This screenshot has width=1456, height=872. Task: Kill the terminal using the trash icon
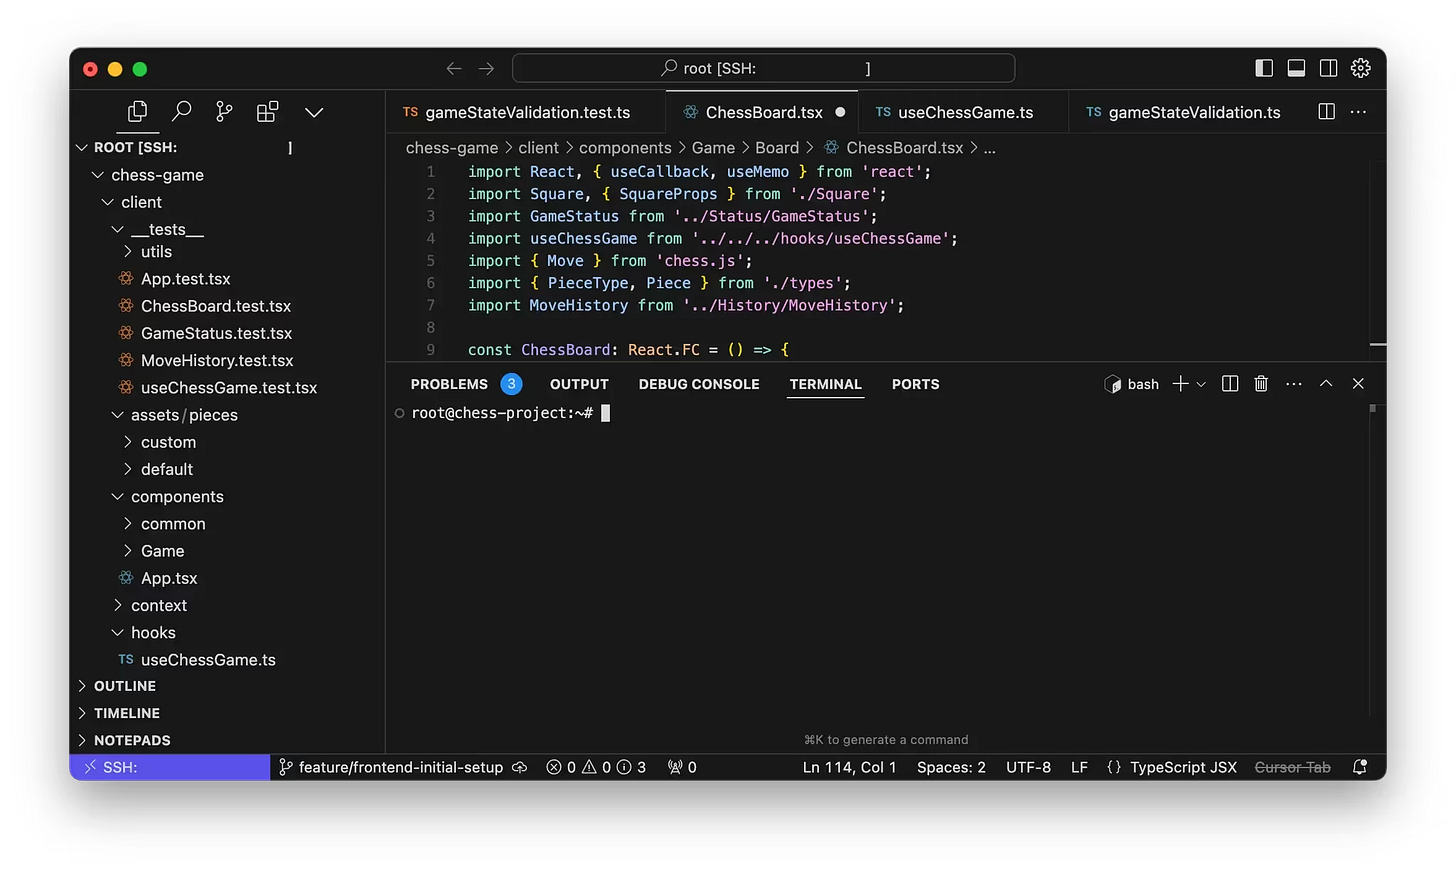[1260, 383]
